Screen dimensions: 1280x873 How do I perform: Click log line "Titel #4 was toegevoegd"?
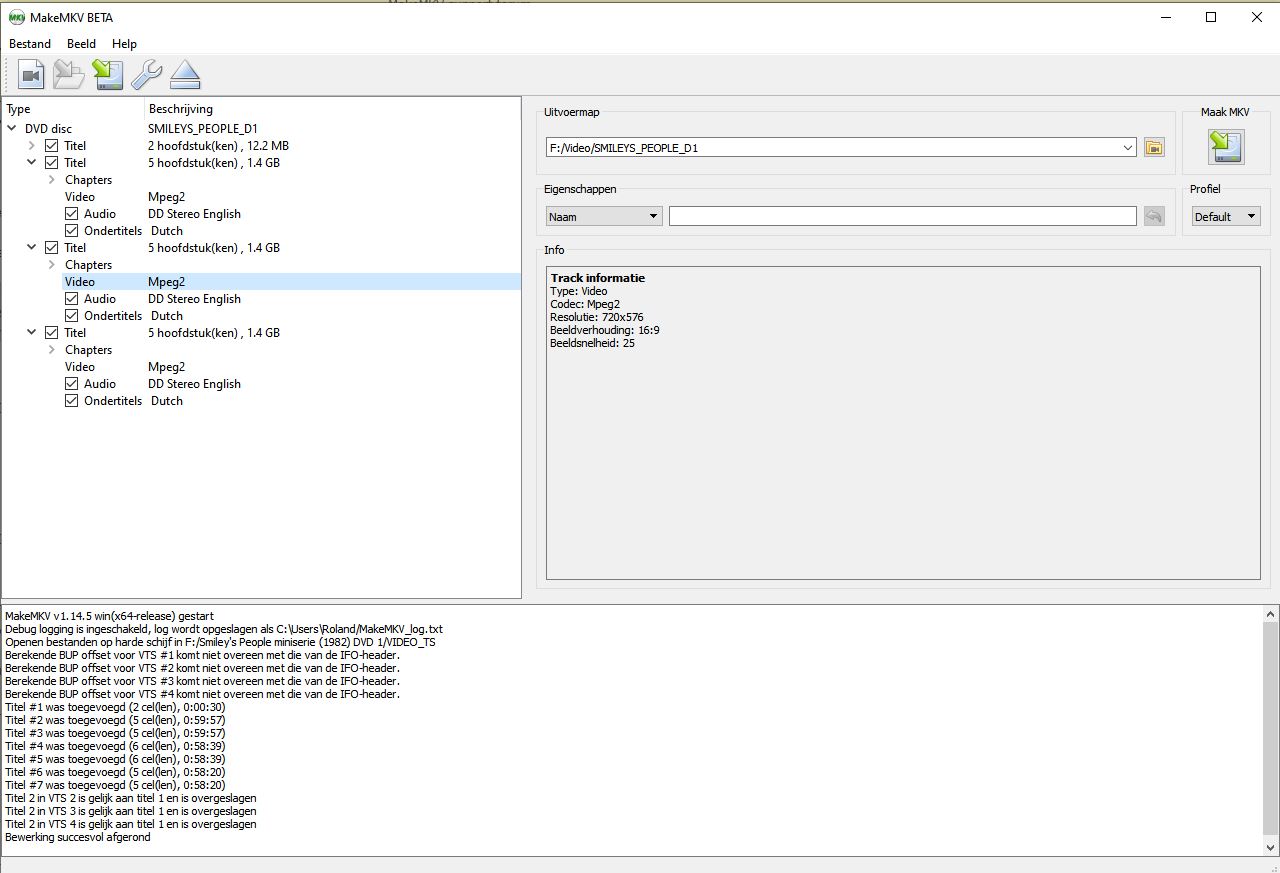pos(115,746)
